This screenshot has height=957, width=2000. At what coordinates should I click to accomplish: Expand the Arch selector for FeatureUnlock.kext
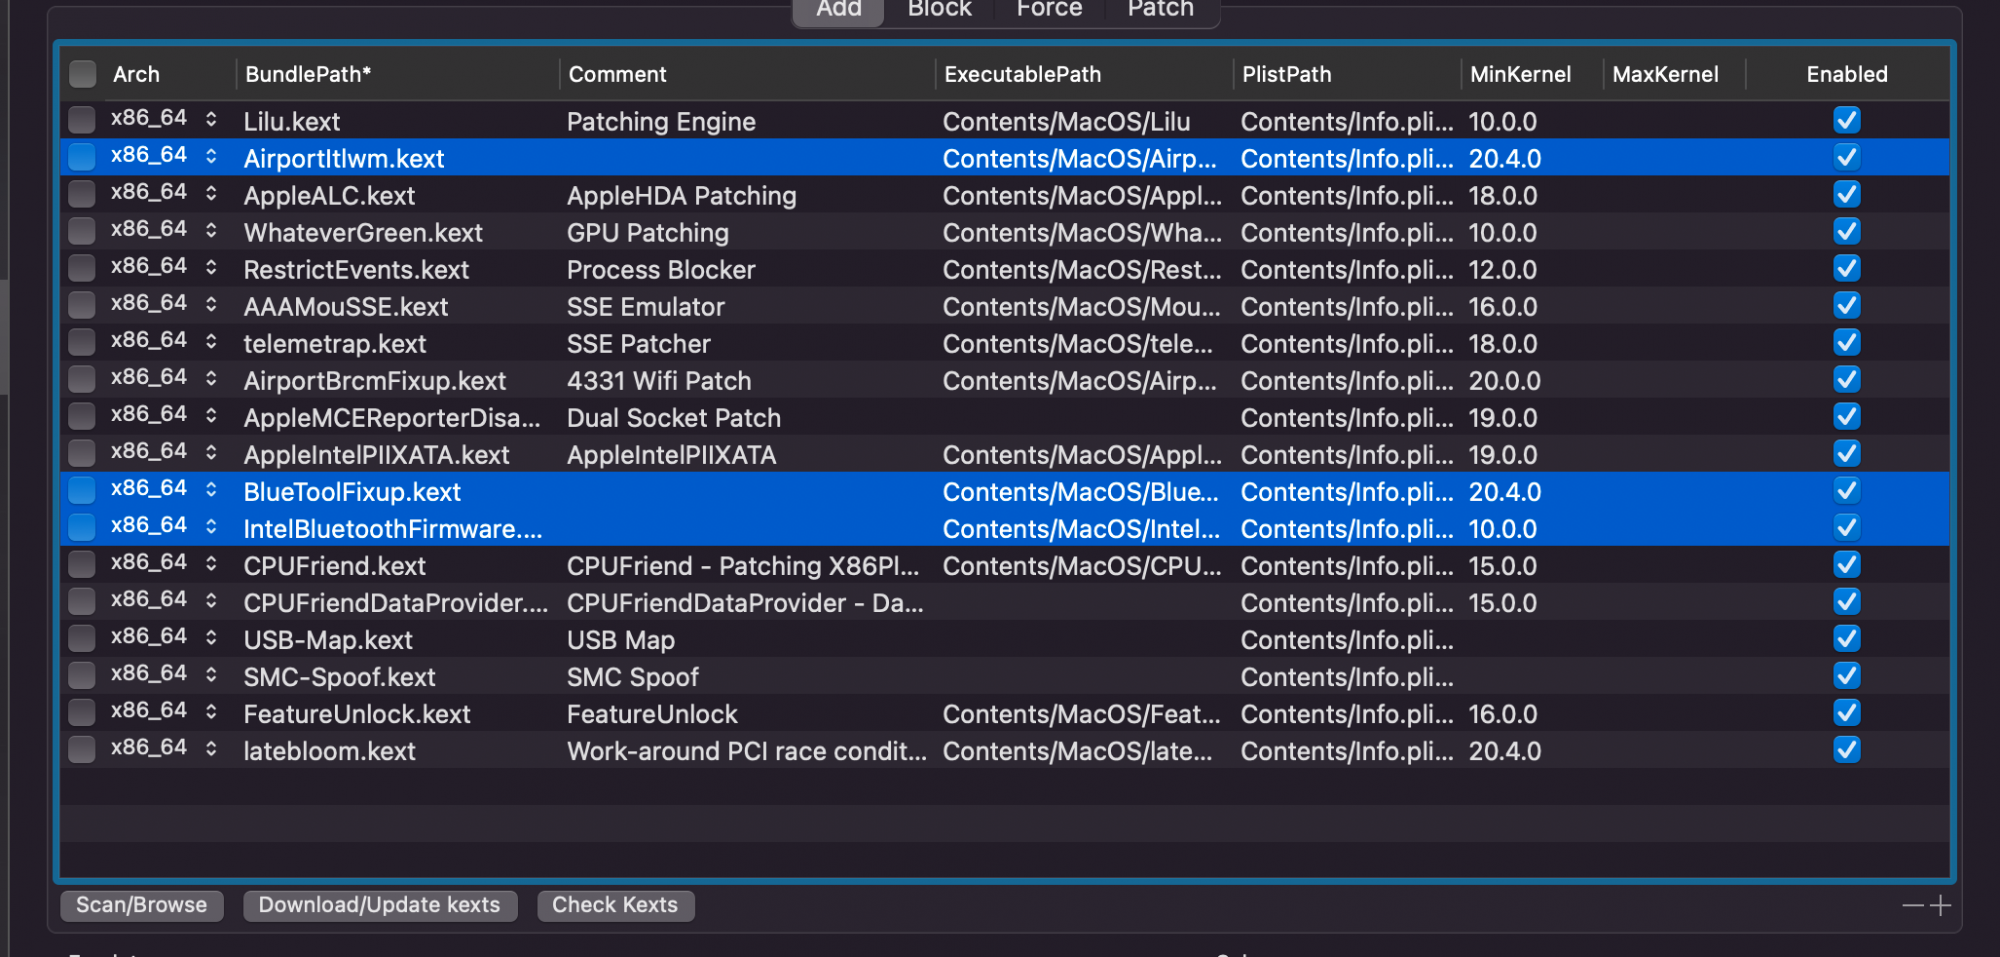click(211, 712)
